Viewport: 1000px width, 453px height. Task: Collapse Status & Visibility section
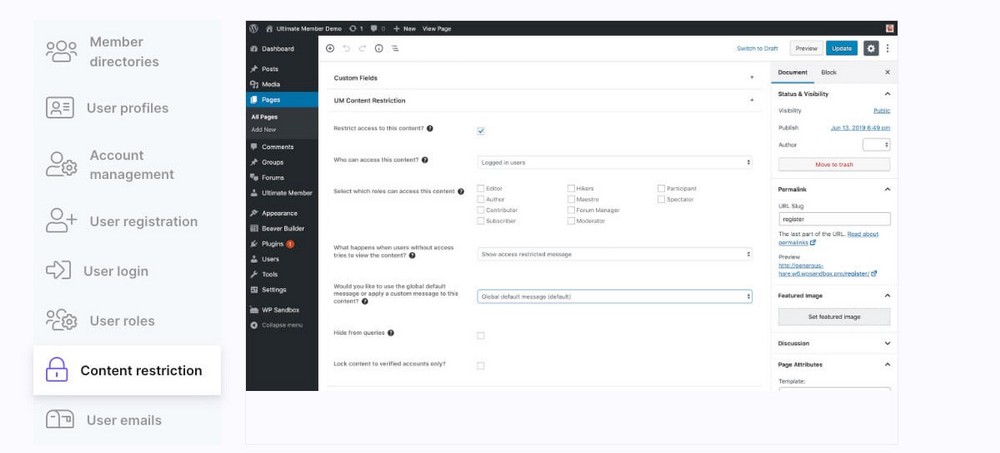tap(887, 94)
